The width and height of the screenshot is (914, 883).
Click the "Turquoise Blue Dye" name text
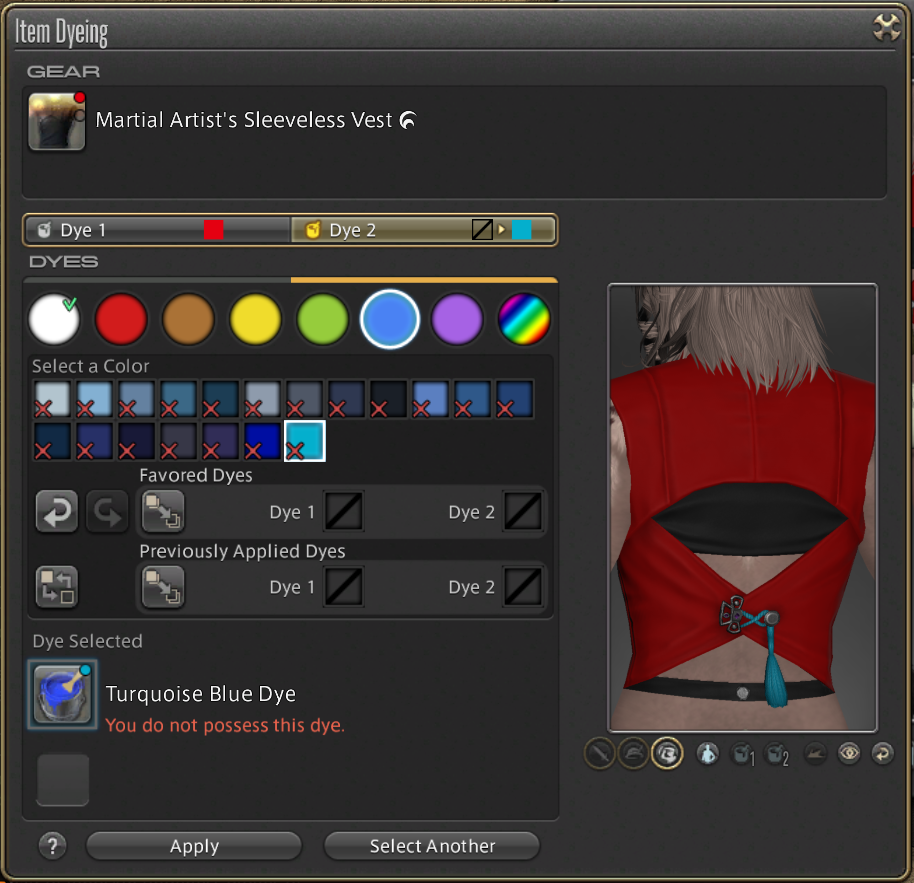(201, 694)
